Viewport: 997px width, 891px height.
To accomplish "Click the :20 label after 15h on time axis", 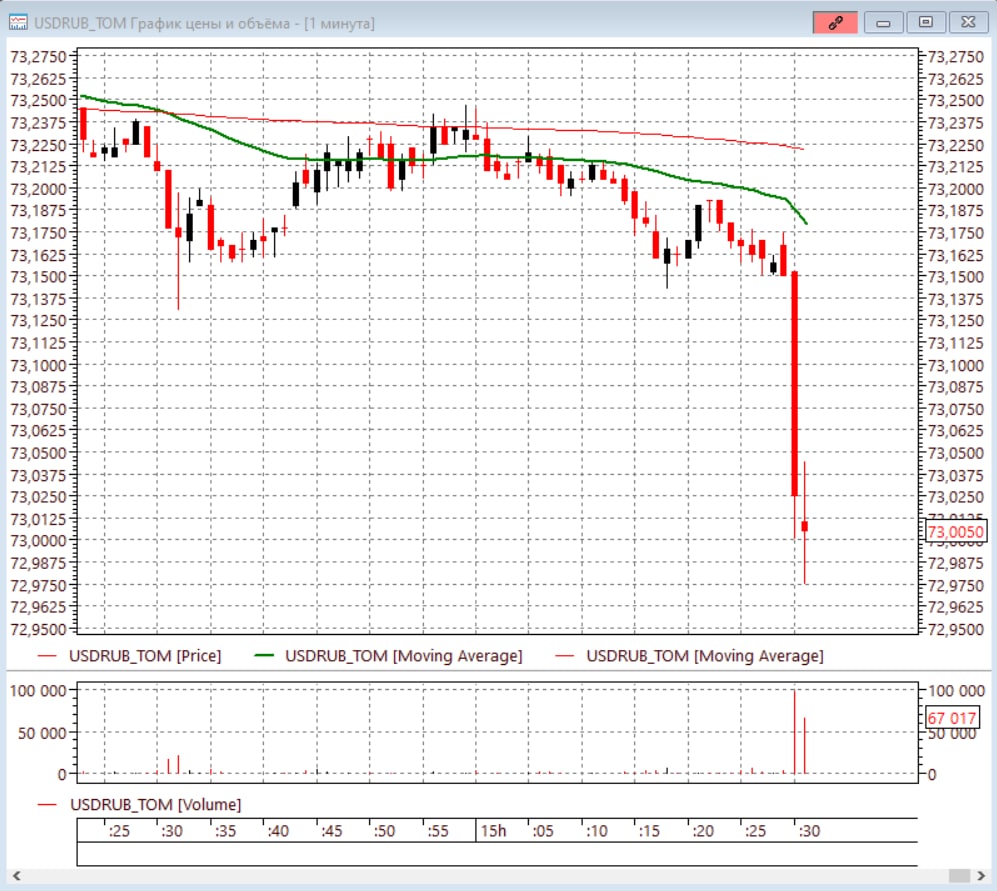I will (x=703, y=831).
